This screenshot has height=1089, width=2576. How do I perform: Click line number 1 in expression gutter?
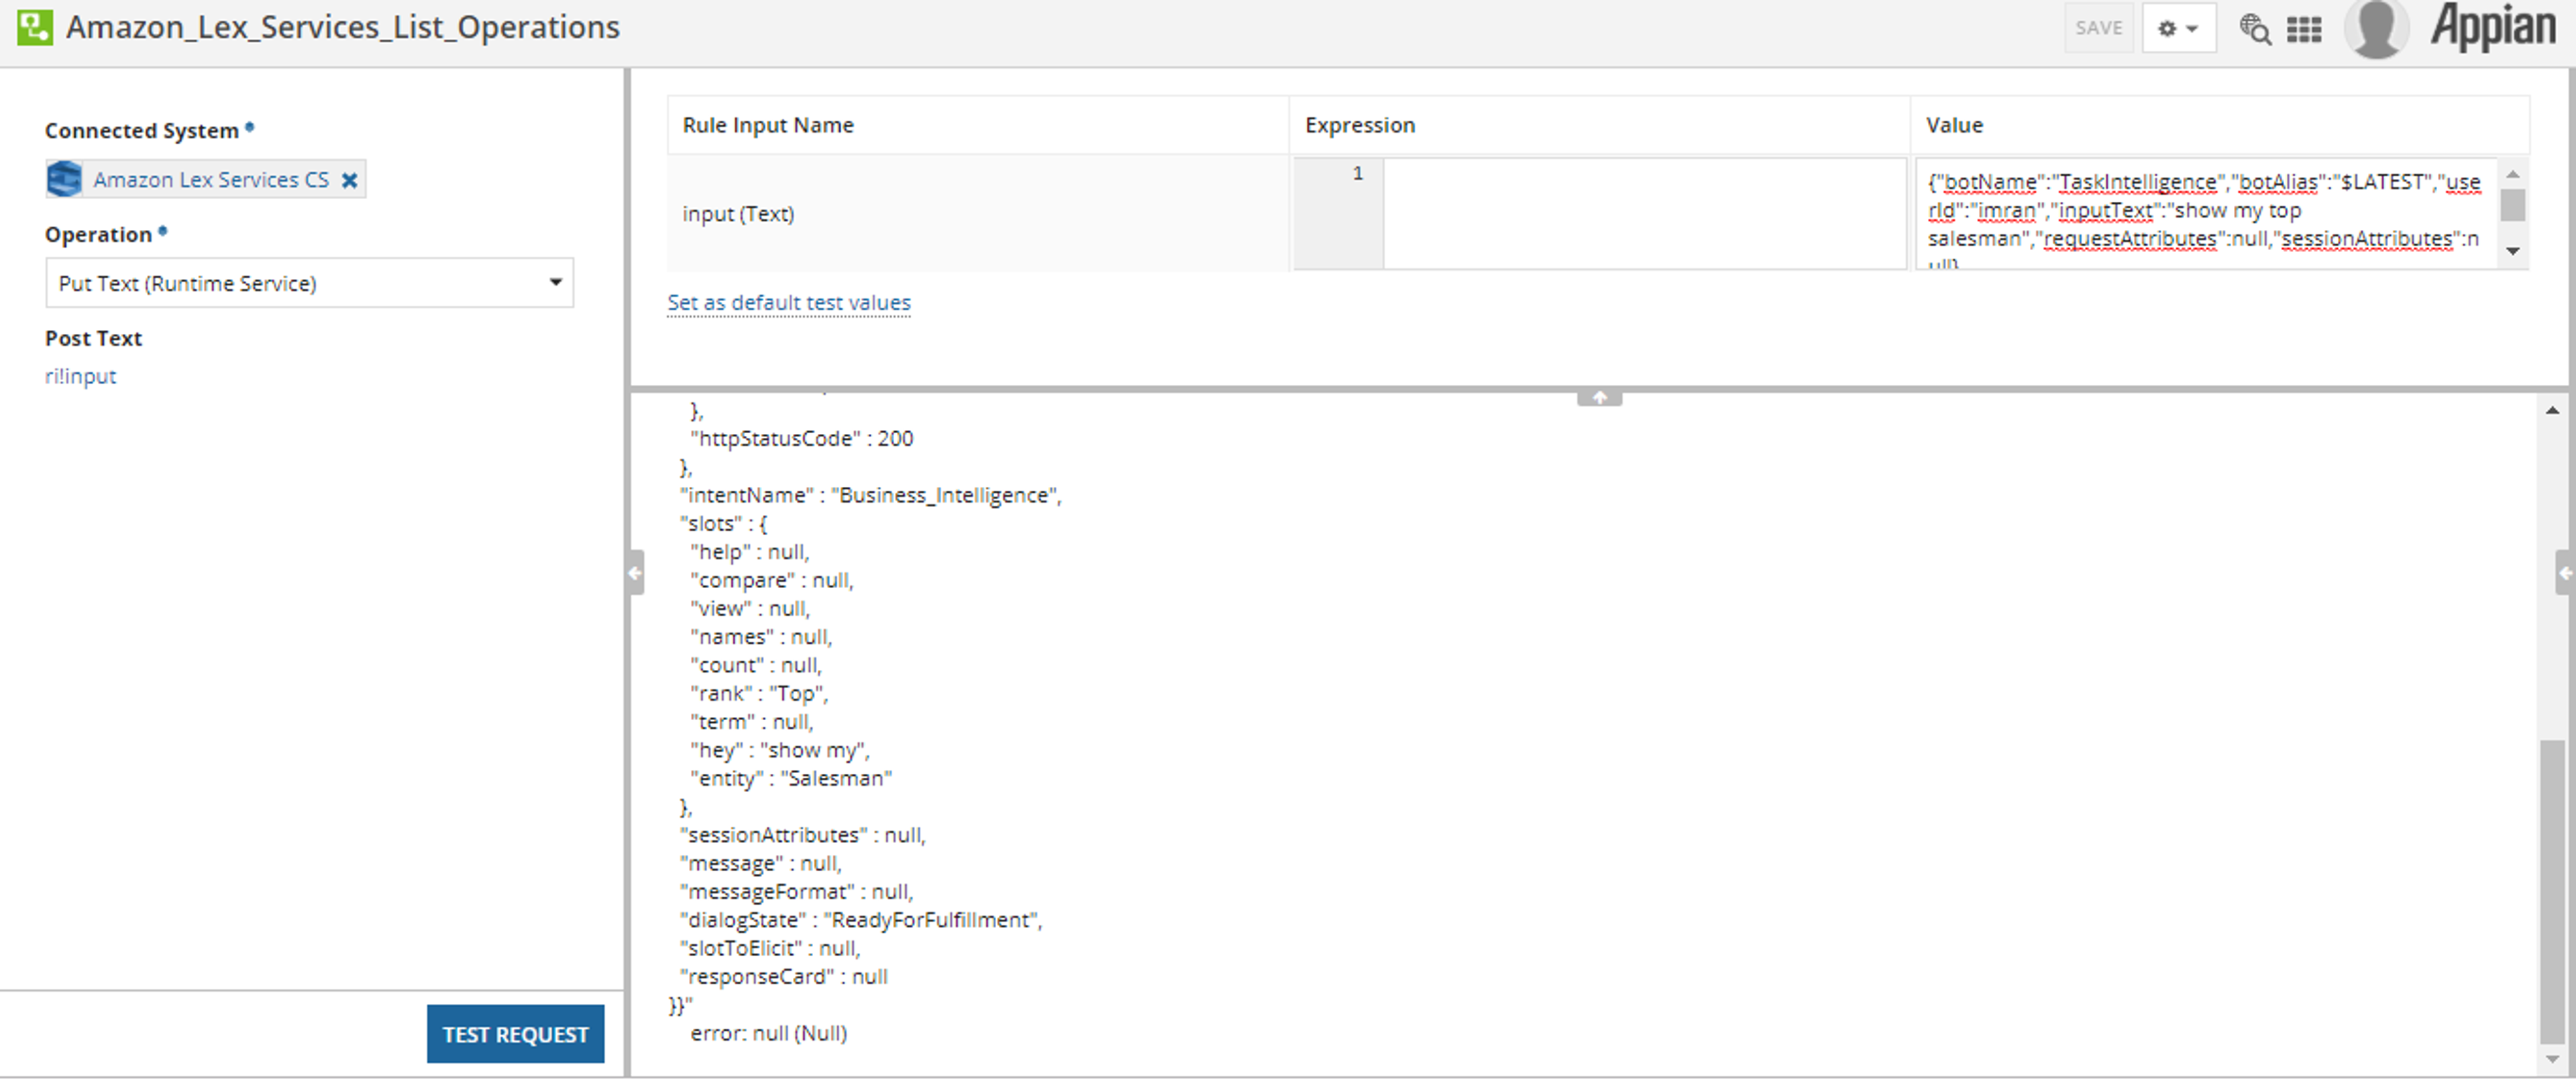(x=1358, y=173)
